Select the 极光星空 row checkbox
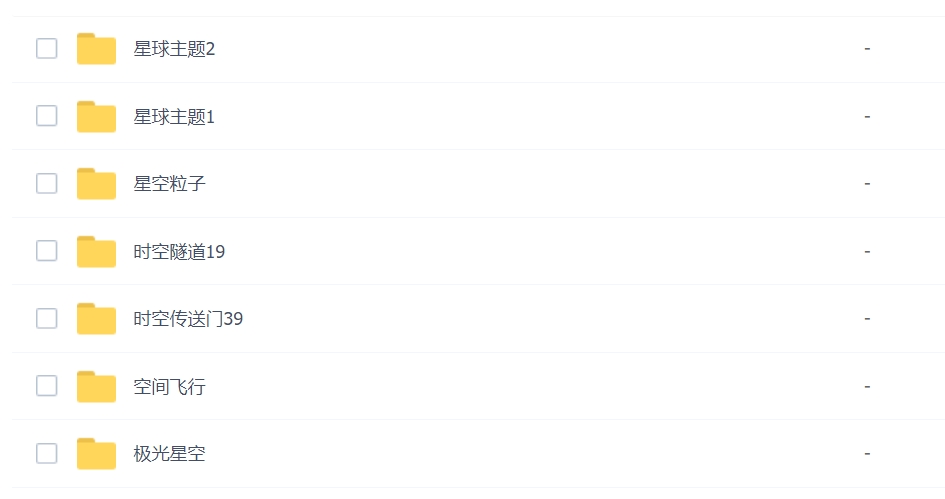945x499 pixels. [47, 453]
